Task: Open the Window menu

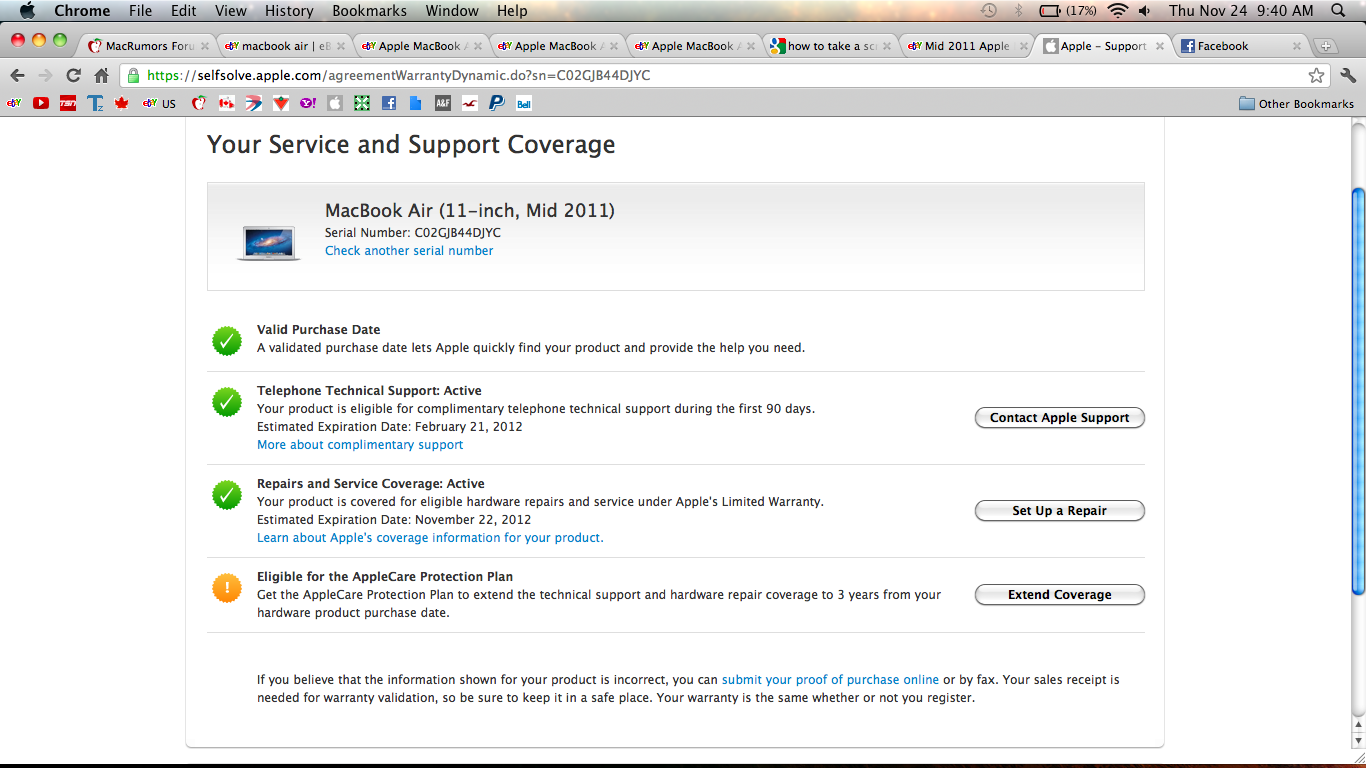Action: tap(452, 11)
